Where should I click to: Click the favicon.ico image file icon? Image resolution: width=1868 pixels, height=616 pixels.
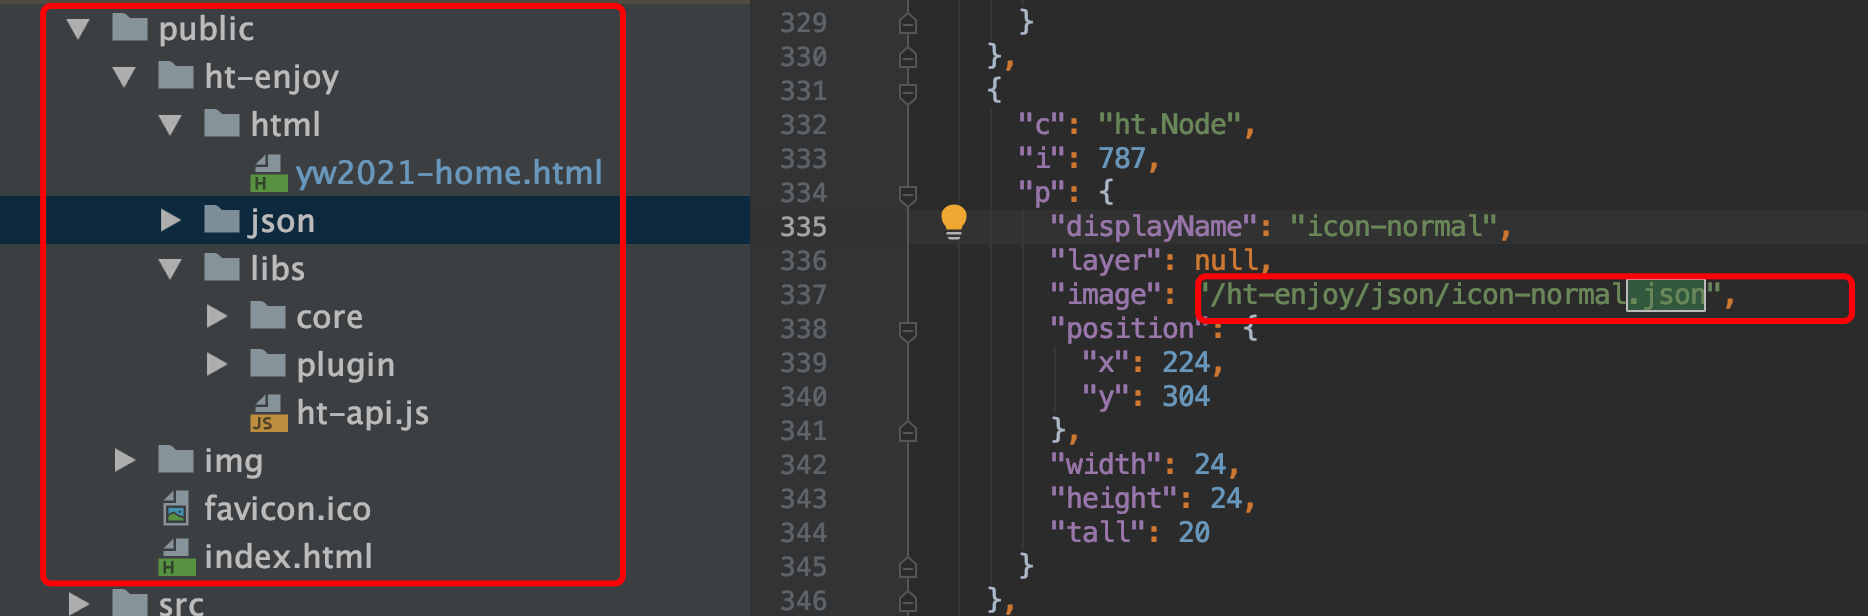(176, 509)
